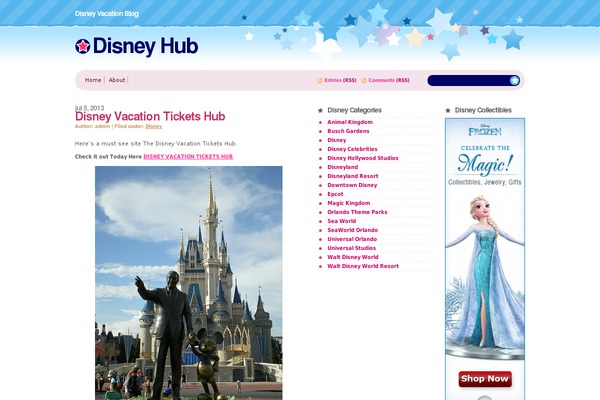Image resolution: width=600 pixels, height=400 pixels.
Task: Click the 'Author: admin' text
Action: (92, 126)
